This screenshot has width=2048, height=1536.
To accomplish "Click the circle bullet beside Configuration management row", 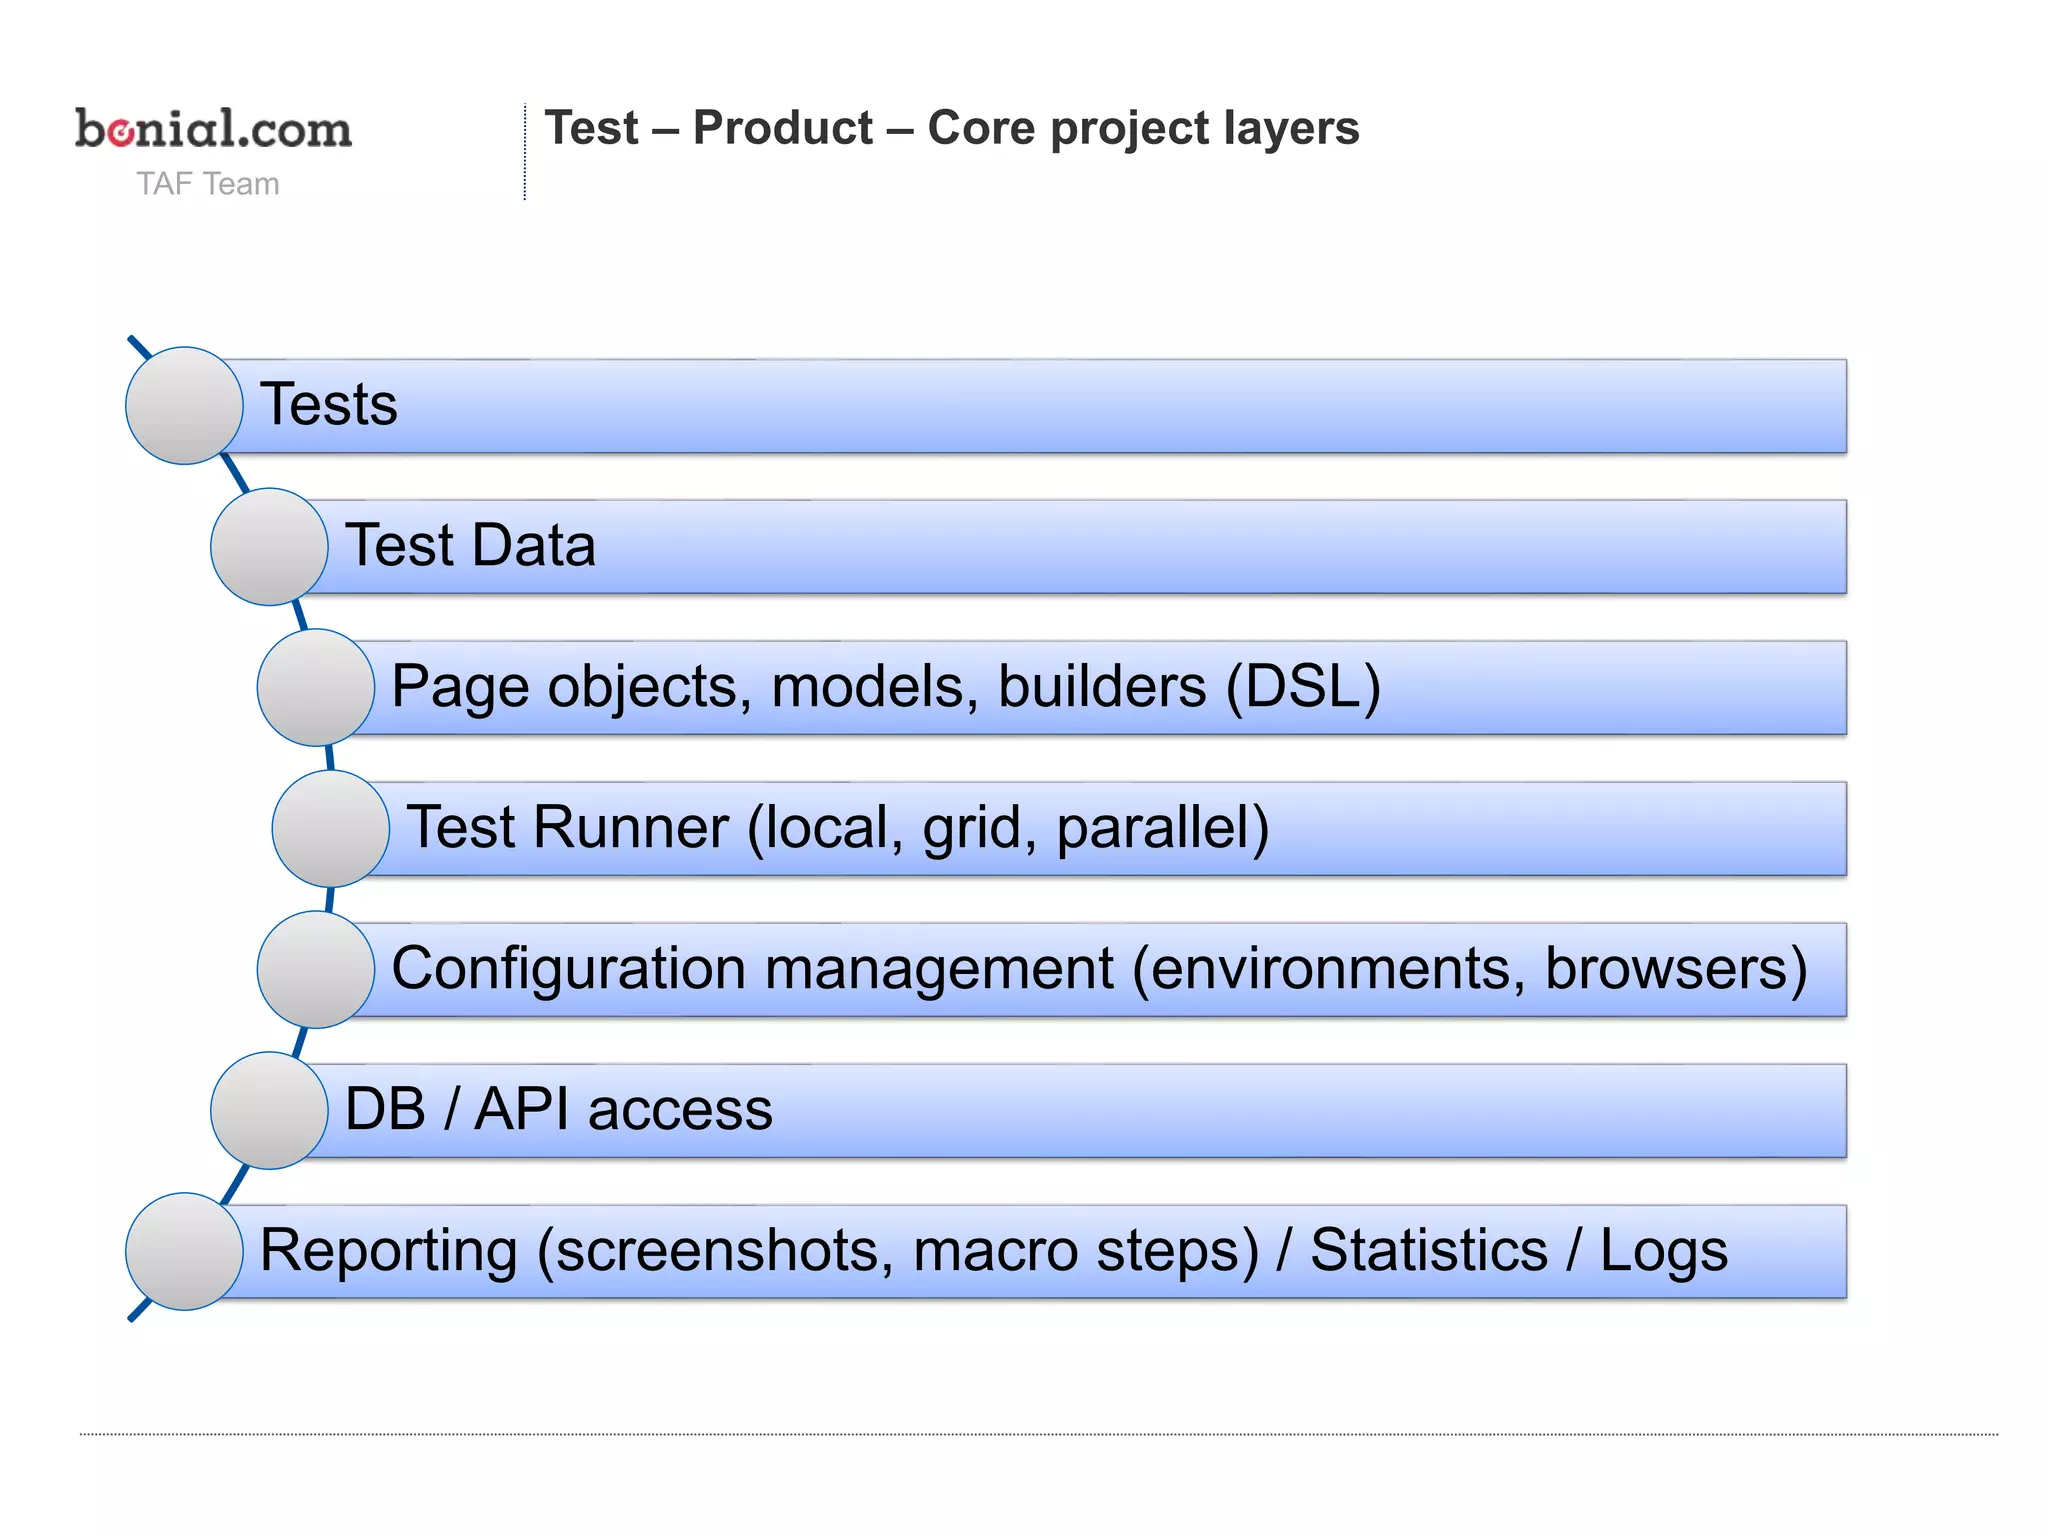I will (316, 969).
